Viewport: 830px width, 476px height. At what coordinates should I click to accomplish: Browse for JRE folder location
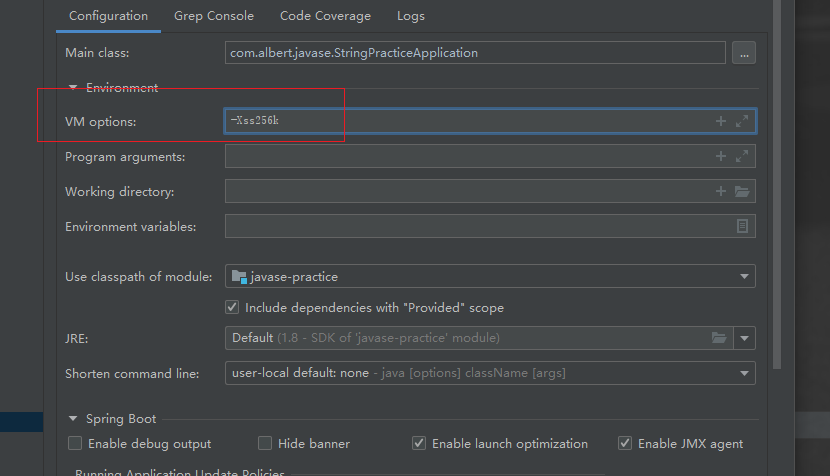tap(719, 338)
